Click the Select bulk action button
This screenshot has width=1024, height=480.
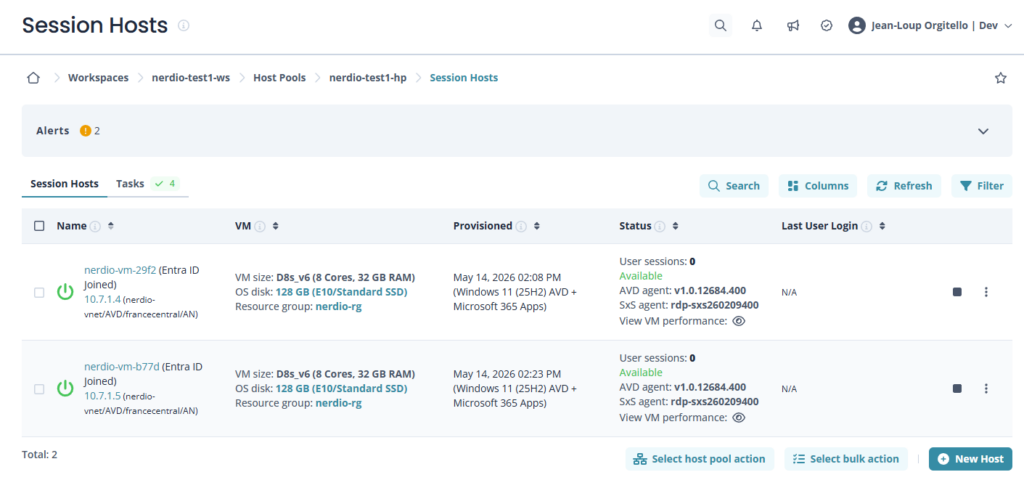(846, 459)
